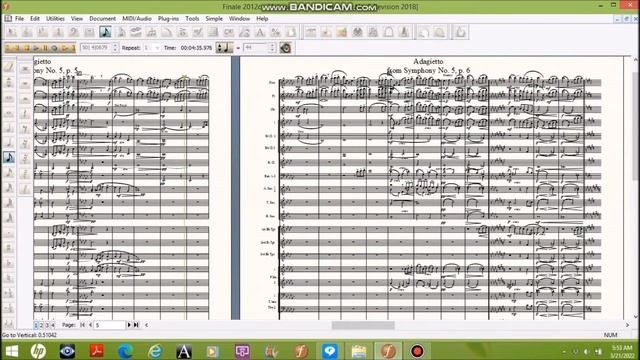Open Microsoft Edge from the taskbar
The image size is (640, 360).
click(x=125, y=351)
